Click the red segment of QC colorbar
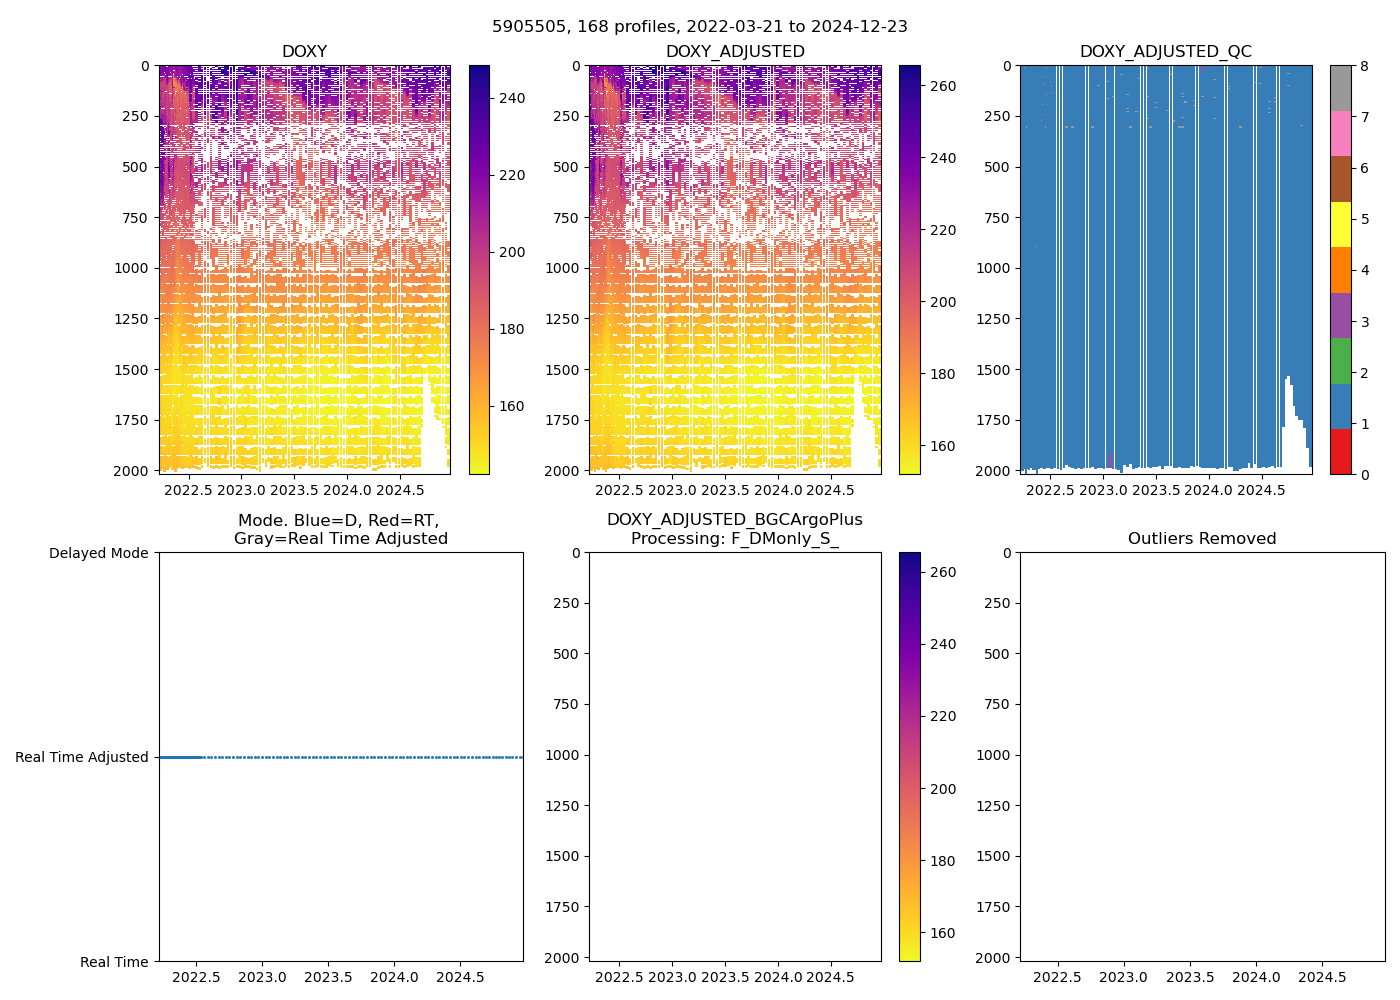The width and height of the screenshot is (1400, 1000). pyautogui.click(x=1340, y=452)
